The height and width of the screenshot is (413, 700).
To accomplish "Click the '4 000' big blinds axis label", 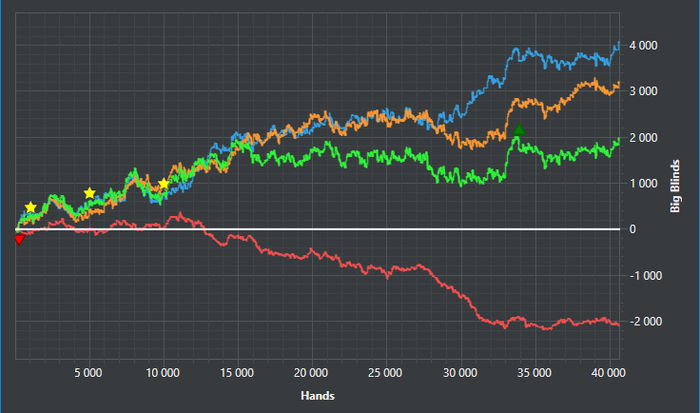I will (643, 46).
